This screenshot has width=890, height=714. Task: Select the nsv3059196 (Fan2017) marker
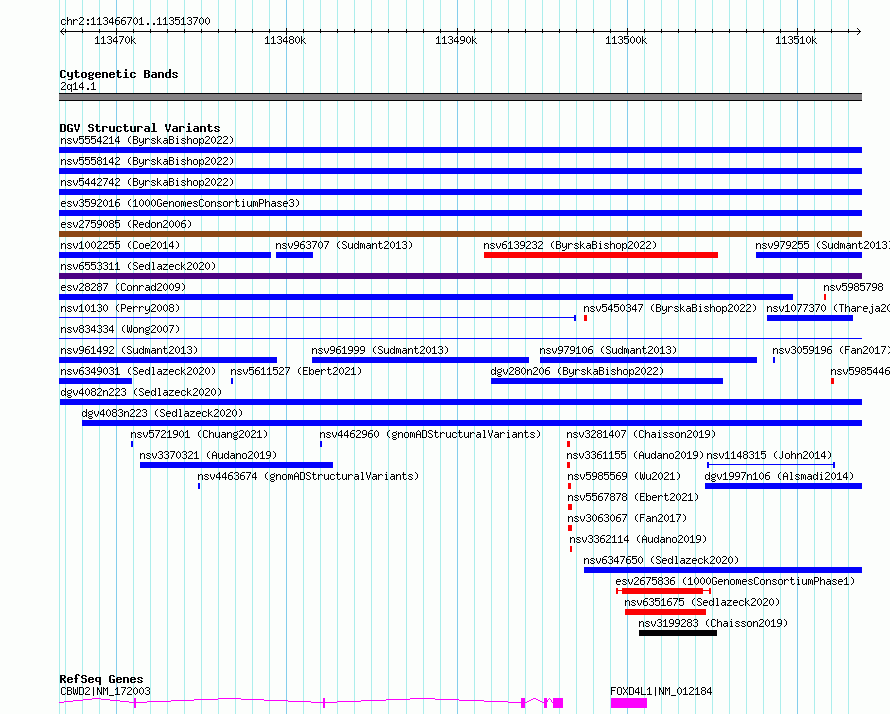tap(774, 360)
